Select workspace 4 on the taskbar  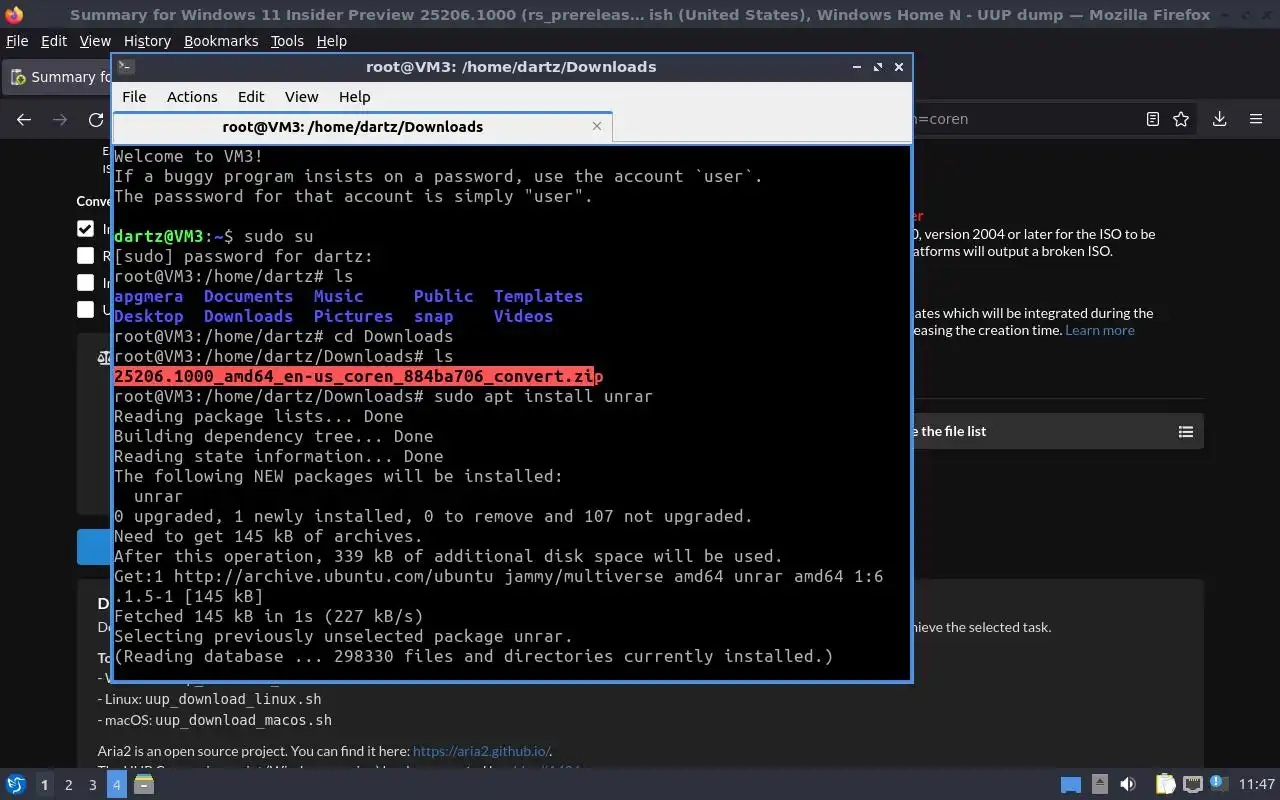(x=116, y=785)
